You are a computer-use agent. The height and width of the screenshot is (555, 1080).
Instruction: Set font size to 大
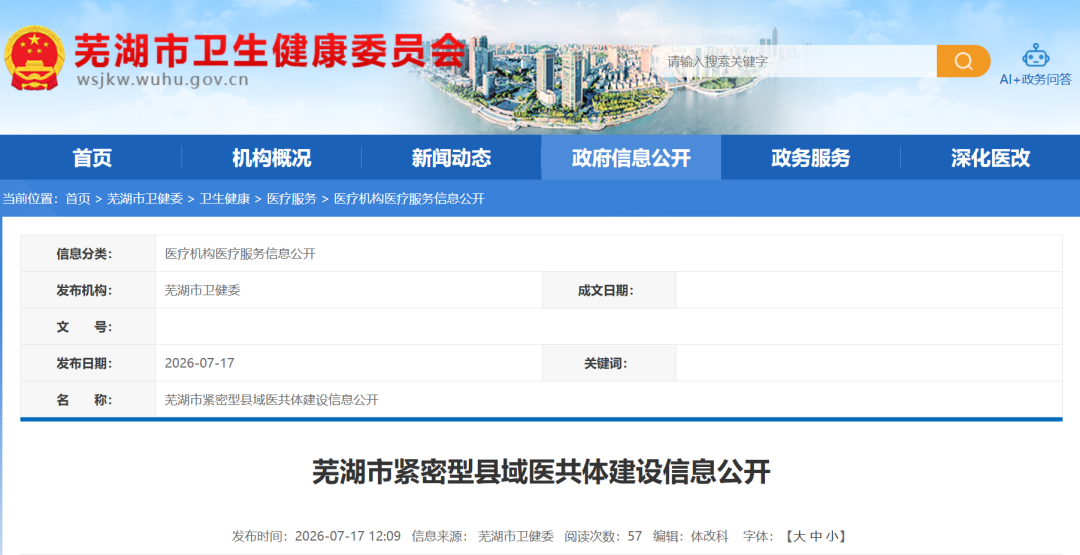800,536
